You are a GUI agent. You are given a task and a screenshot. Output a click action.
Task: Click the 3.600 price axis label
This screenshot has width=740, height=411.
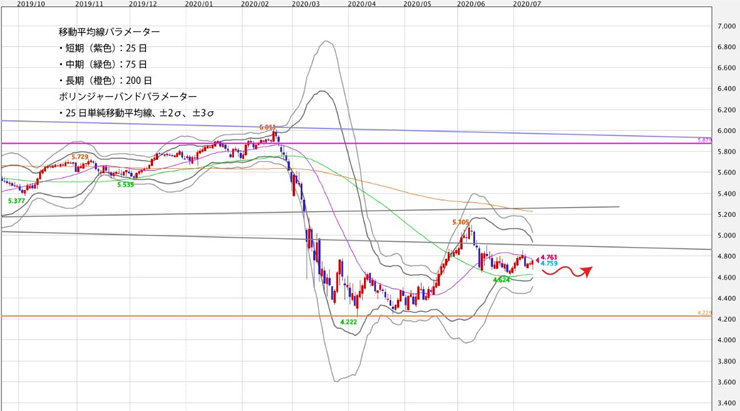[x=727, y=382]
